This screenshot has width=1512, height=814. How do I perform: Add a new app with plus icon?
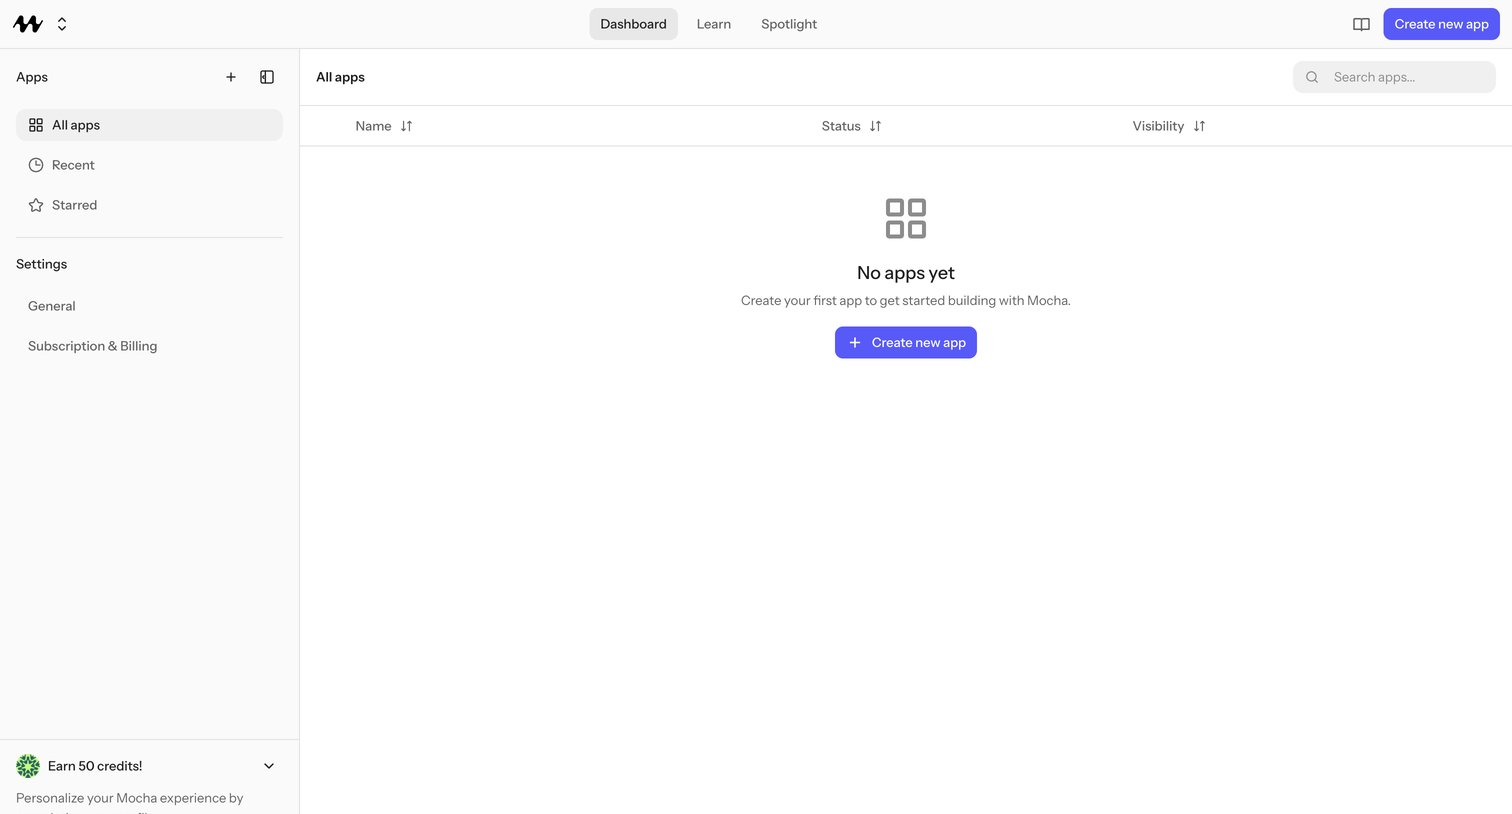pyautogui.click(x=231, y=77)
